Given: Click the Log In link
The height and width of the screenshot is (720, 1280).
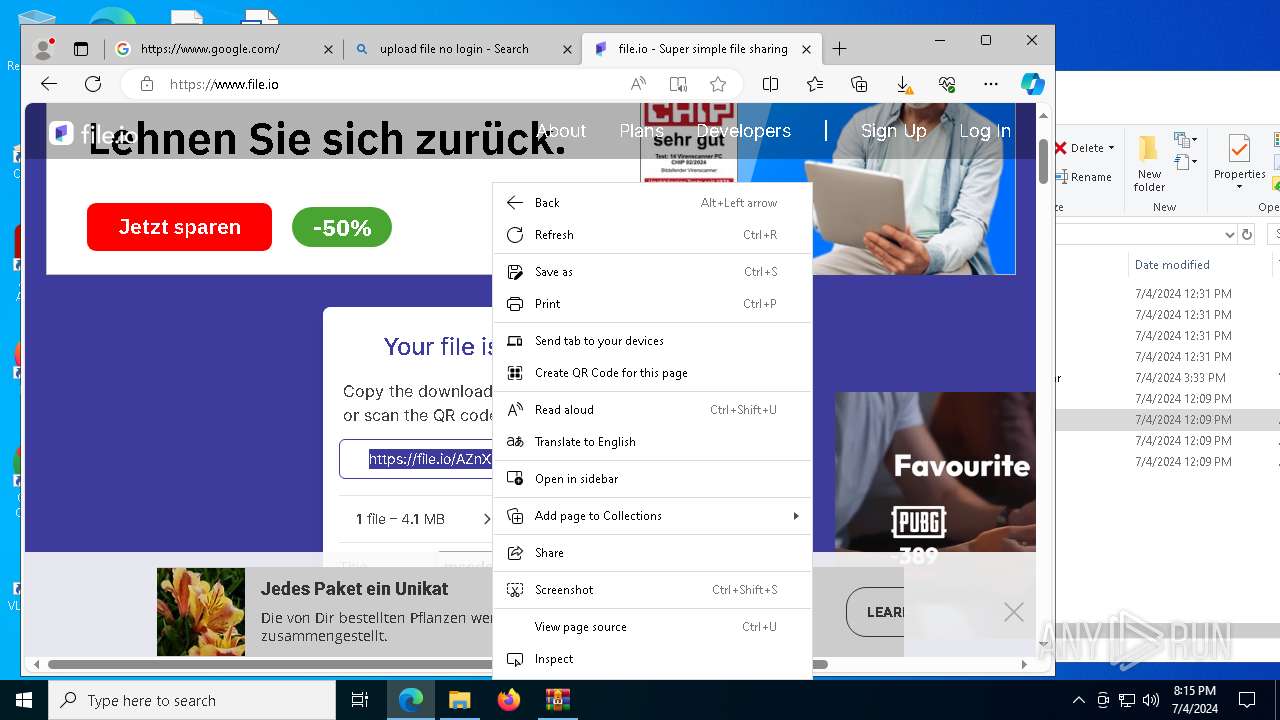Looking at the screenshot, I should (985, 131).
